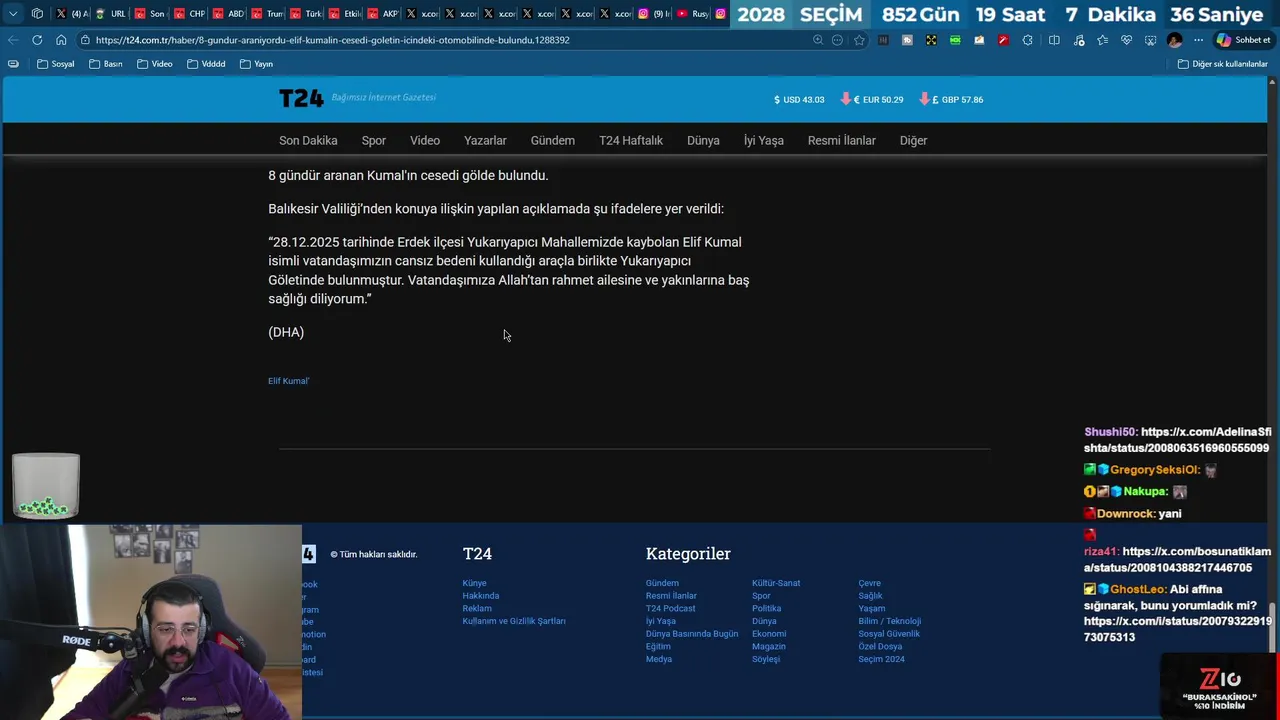Open the Video bookmarks folder
Image resolution: width=1280 pixels, height=720 pixels.
point(155,64)
